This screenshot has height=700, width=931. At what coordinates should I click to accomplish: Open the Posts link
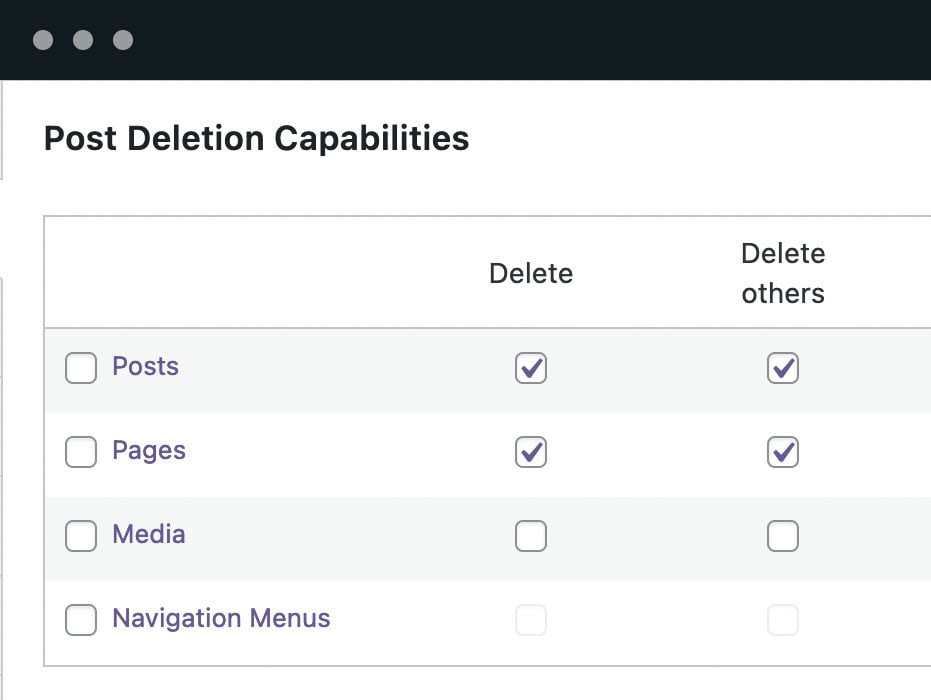tap(145, 366)
